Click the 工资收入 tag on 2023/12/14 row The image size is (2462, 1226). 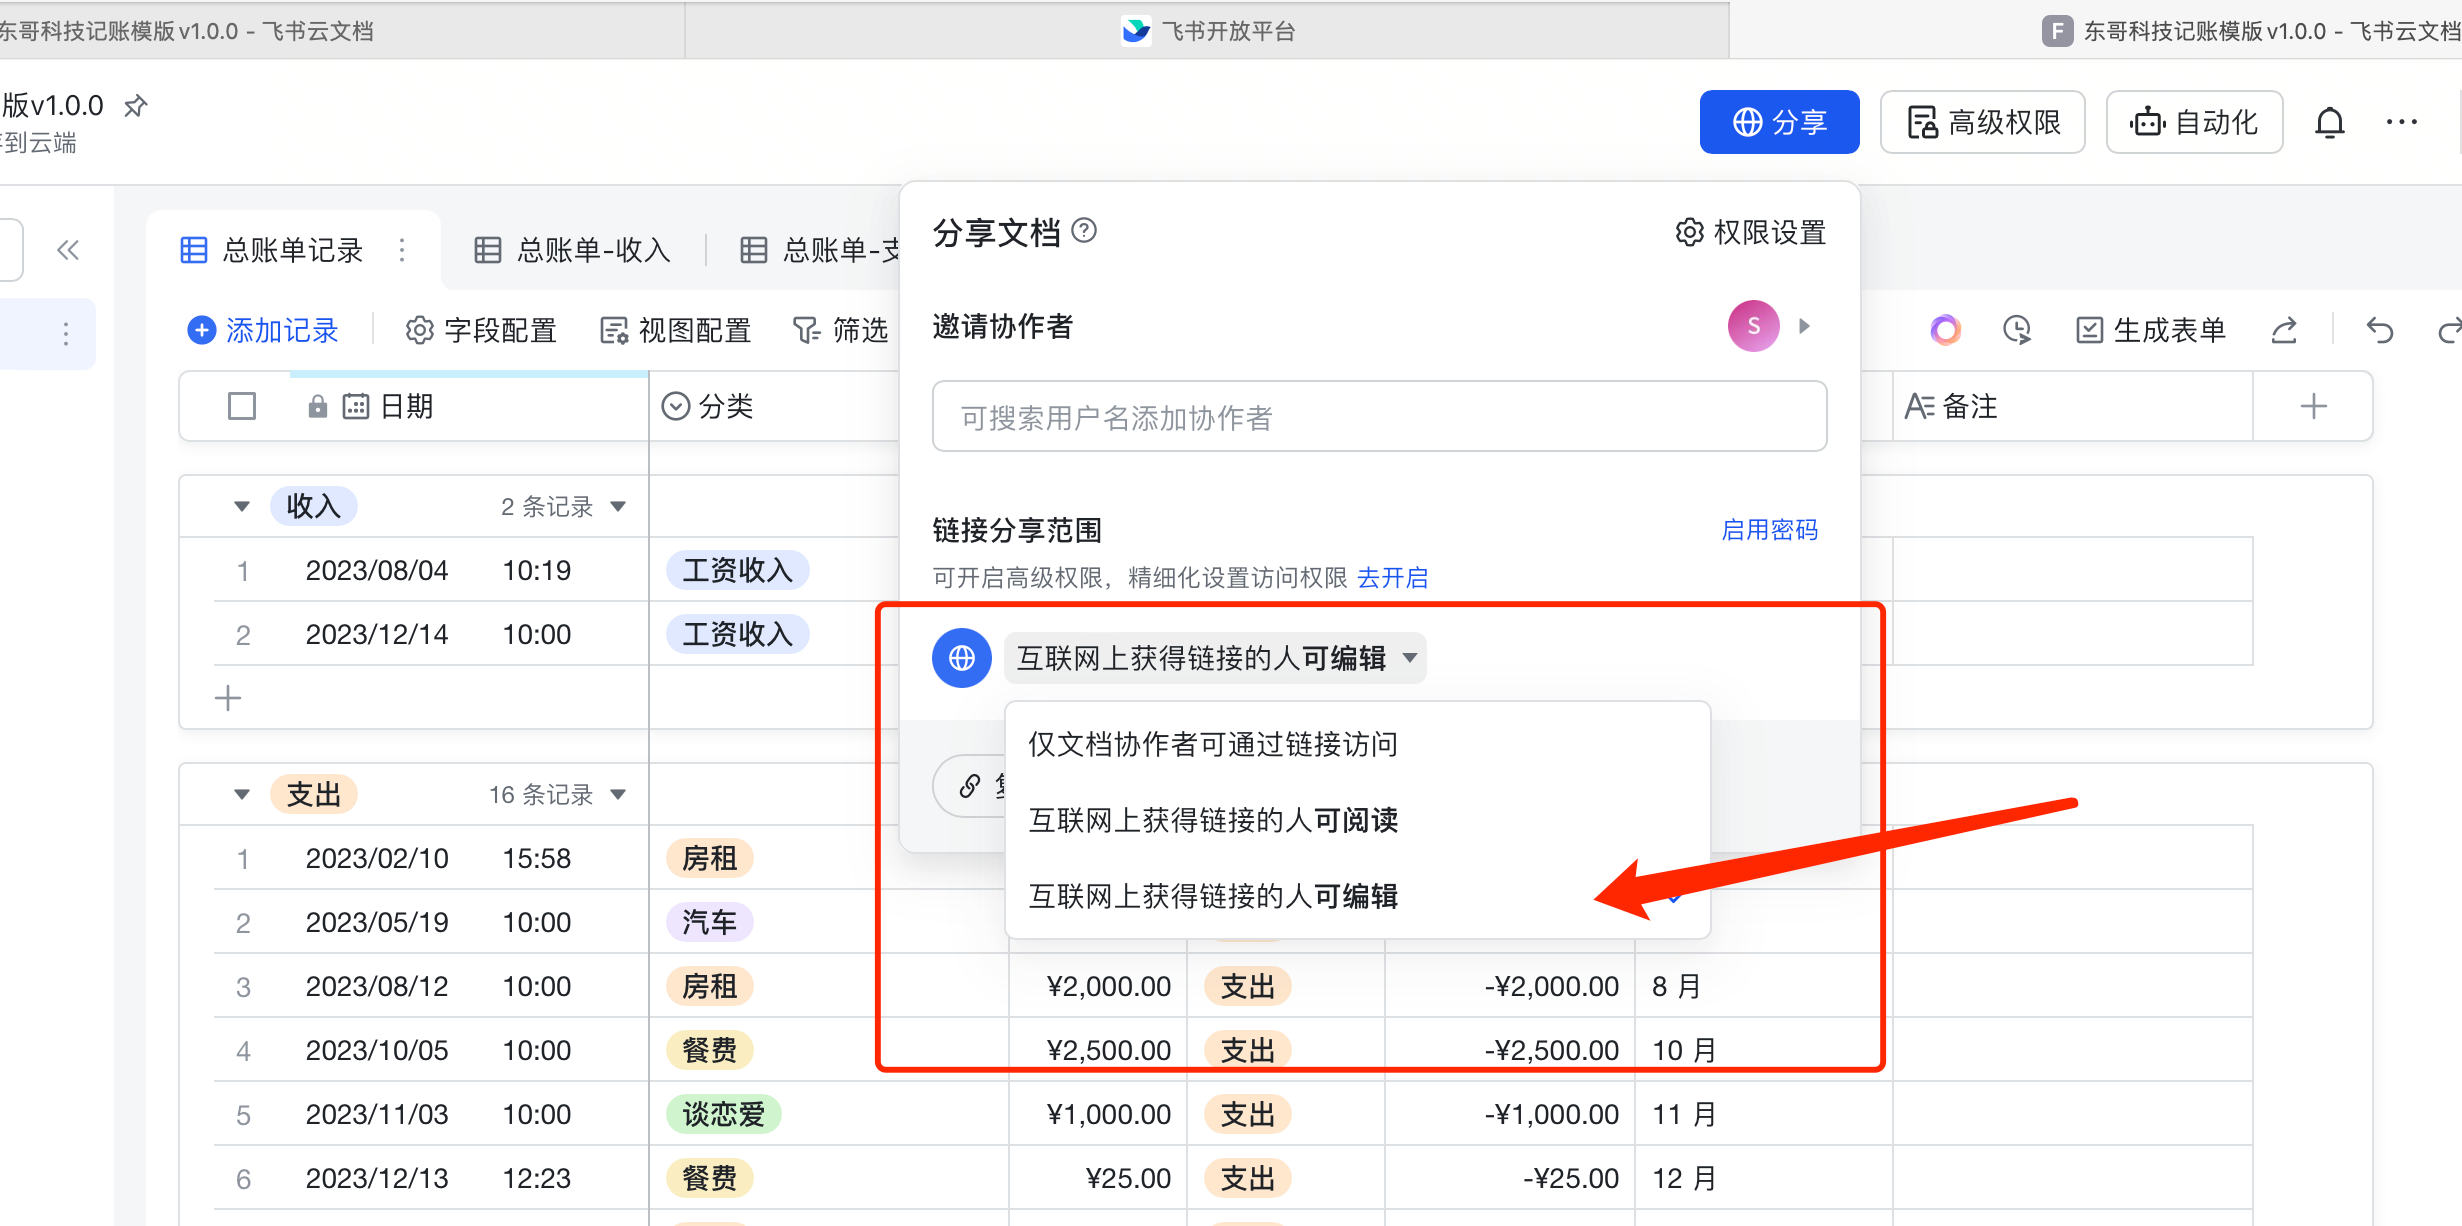[x=738, y=634]
